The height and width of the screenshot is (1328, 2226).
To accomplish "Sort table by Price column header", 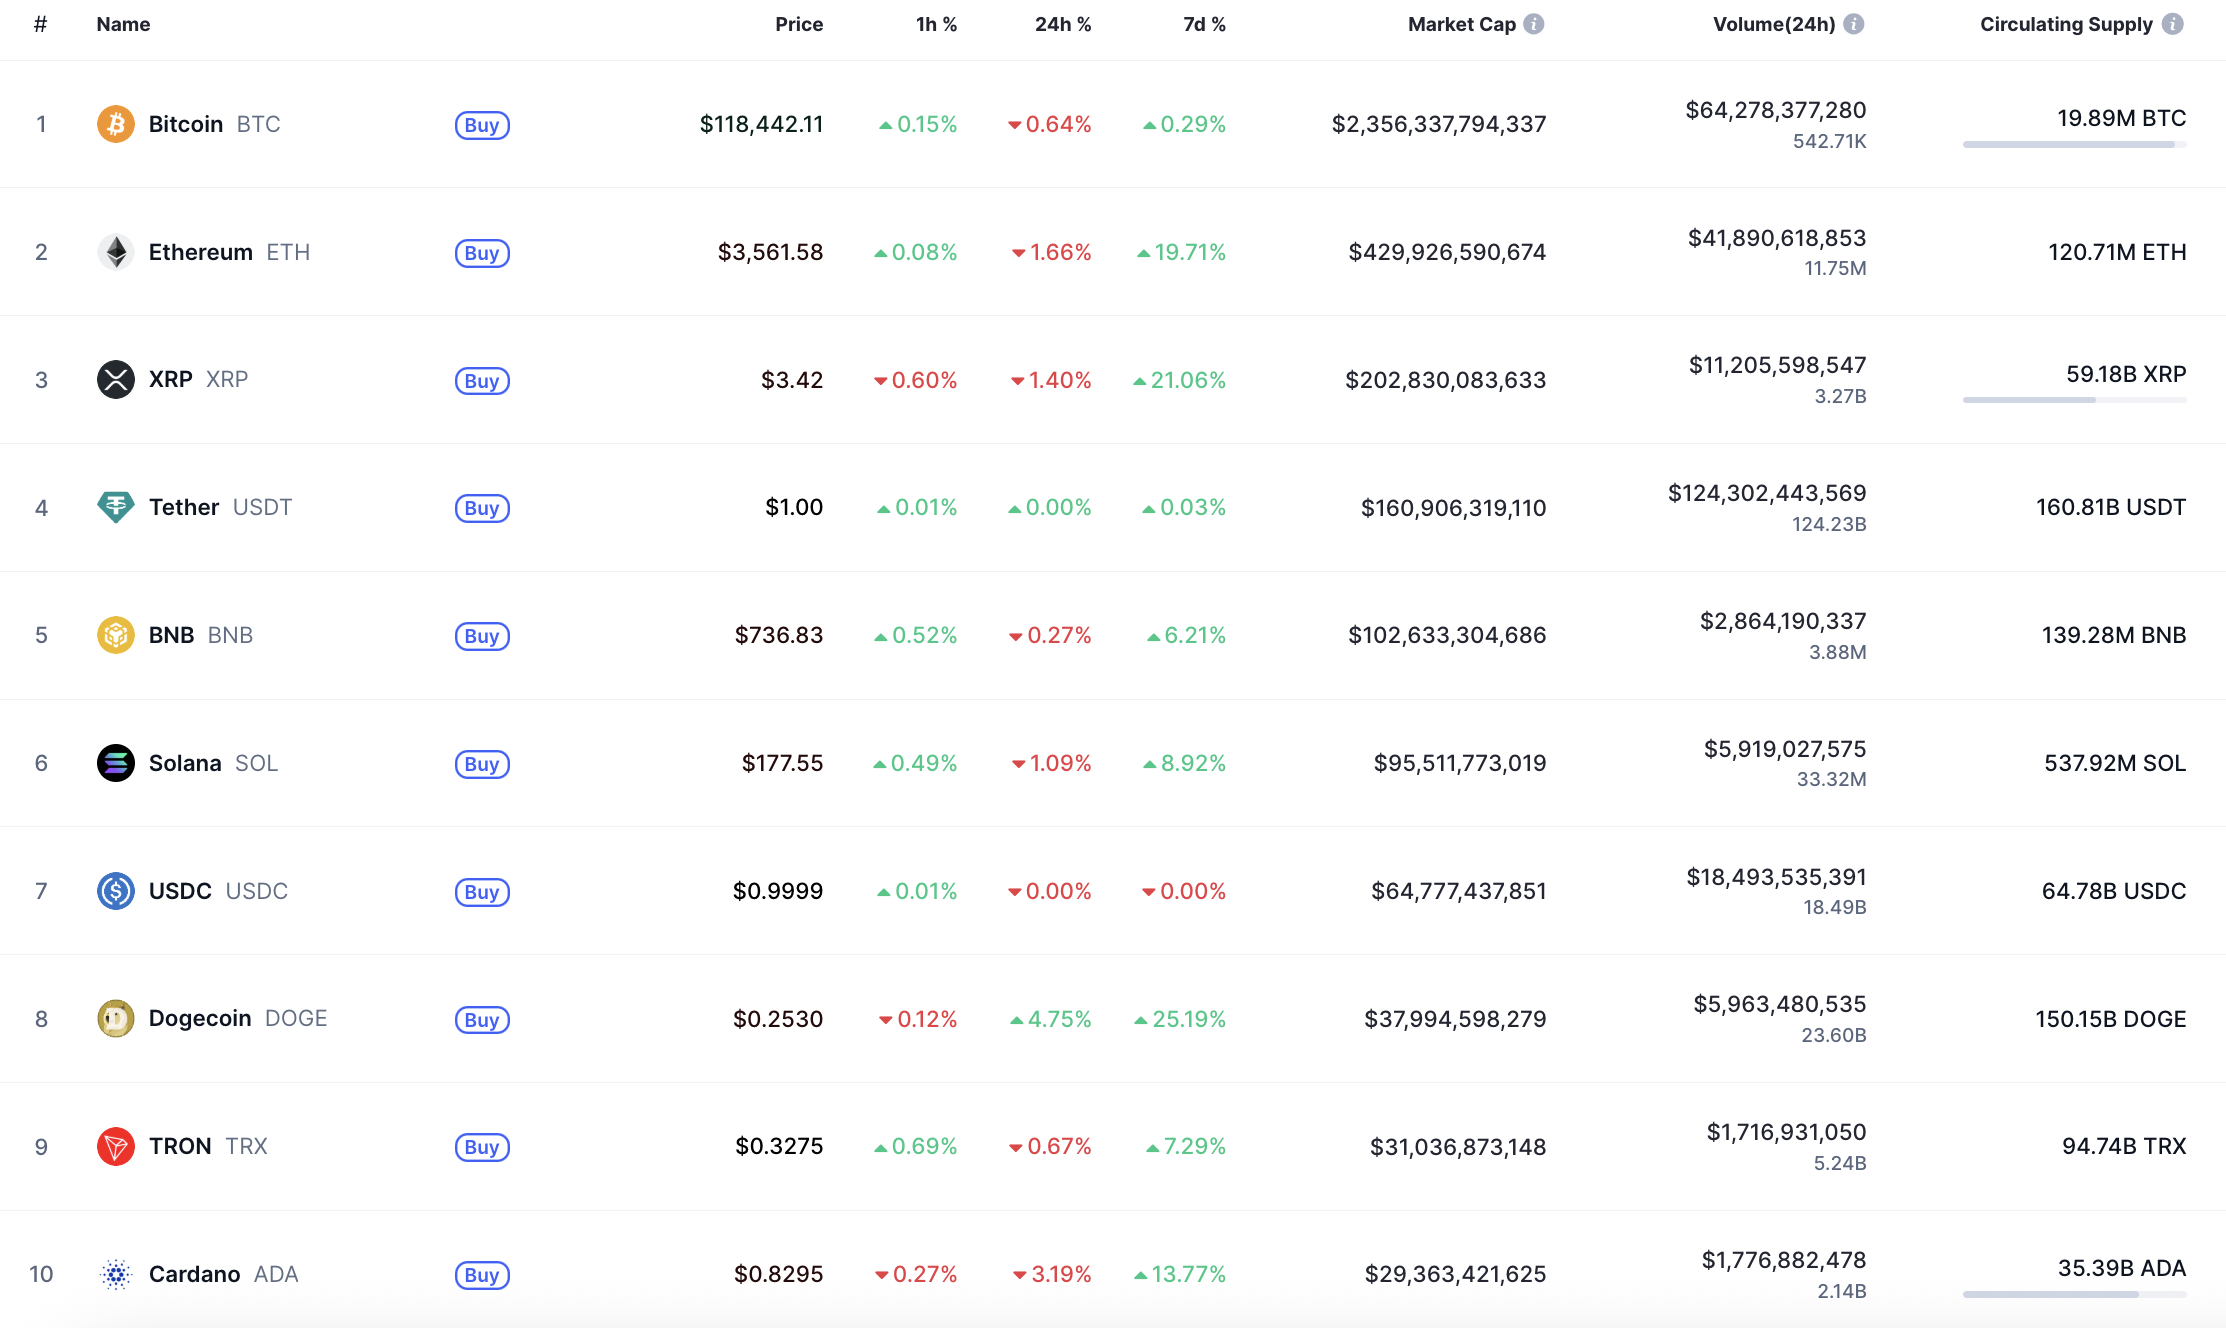I will coord(799,24).
